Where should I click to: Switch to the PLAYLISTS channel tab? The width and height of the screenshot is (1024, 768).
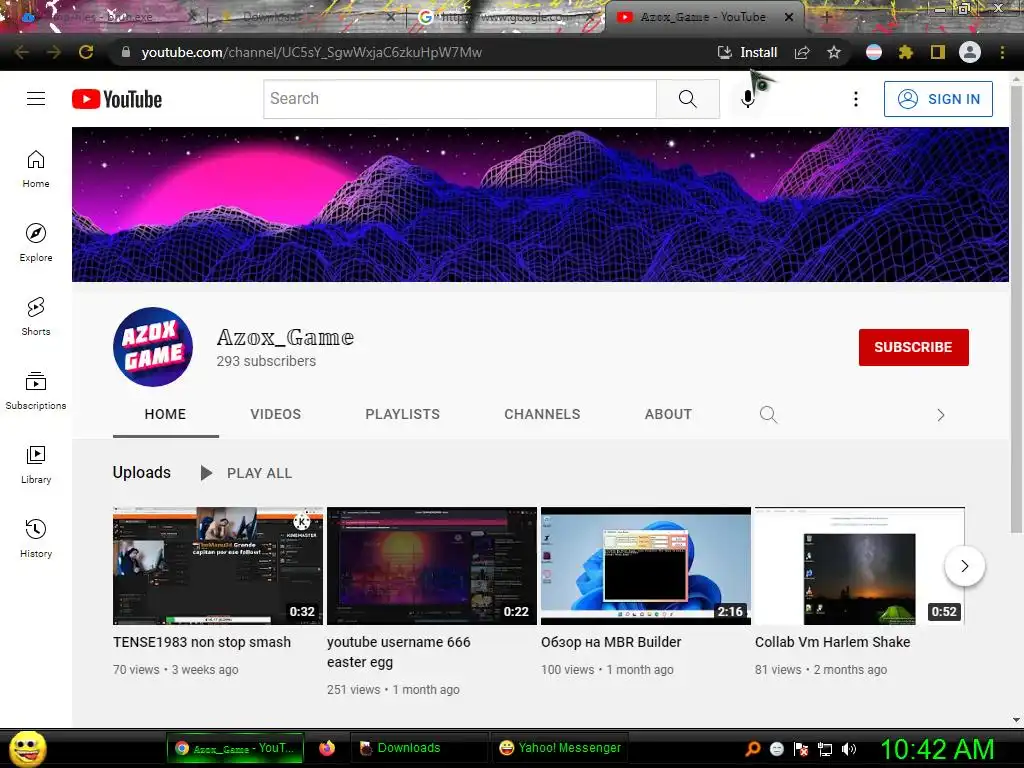402,414
